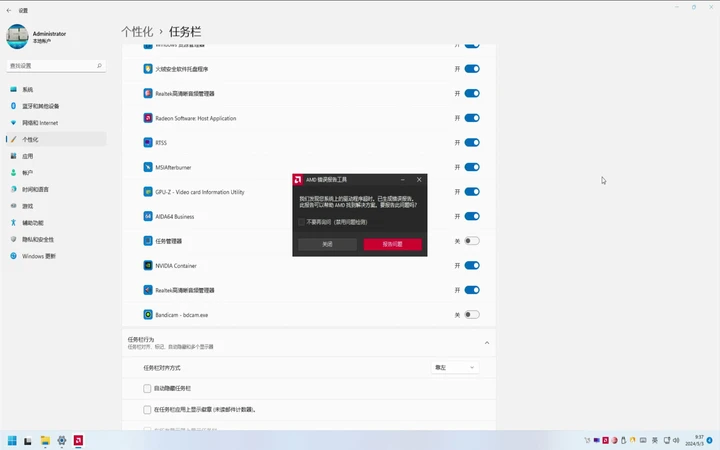Click 关闭 button in AMD dialog
This screenshot has height=450, width=720.
(327, 244)
